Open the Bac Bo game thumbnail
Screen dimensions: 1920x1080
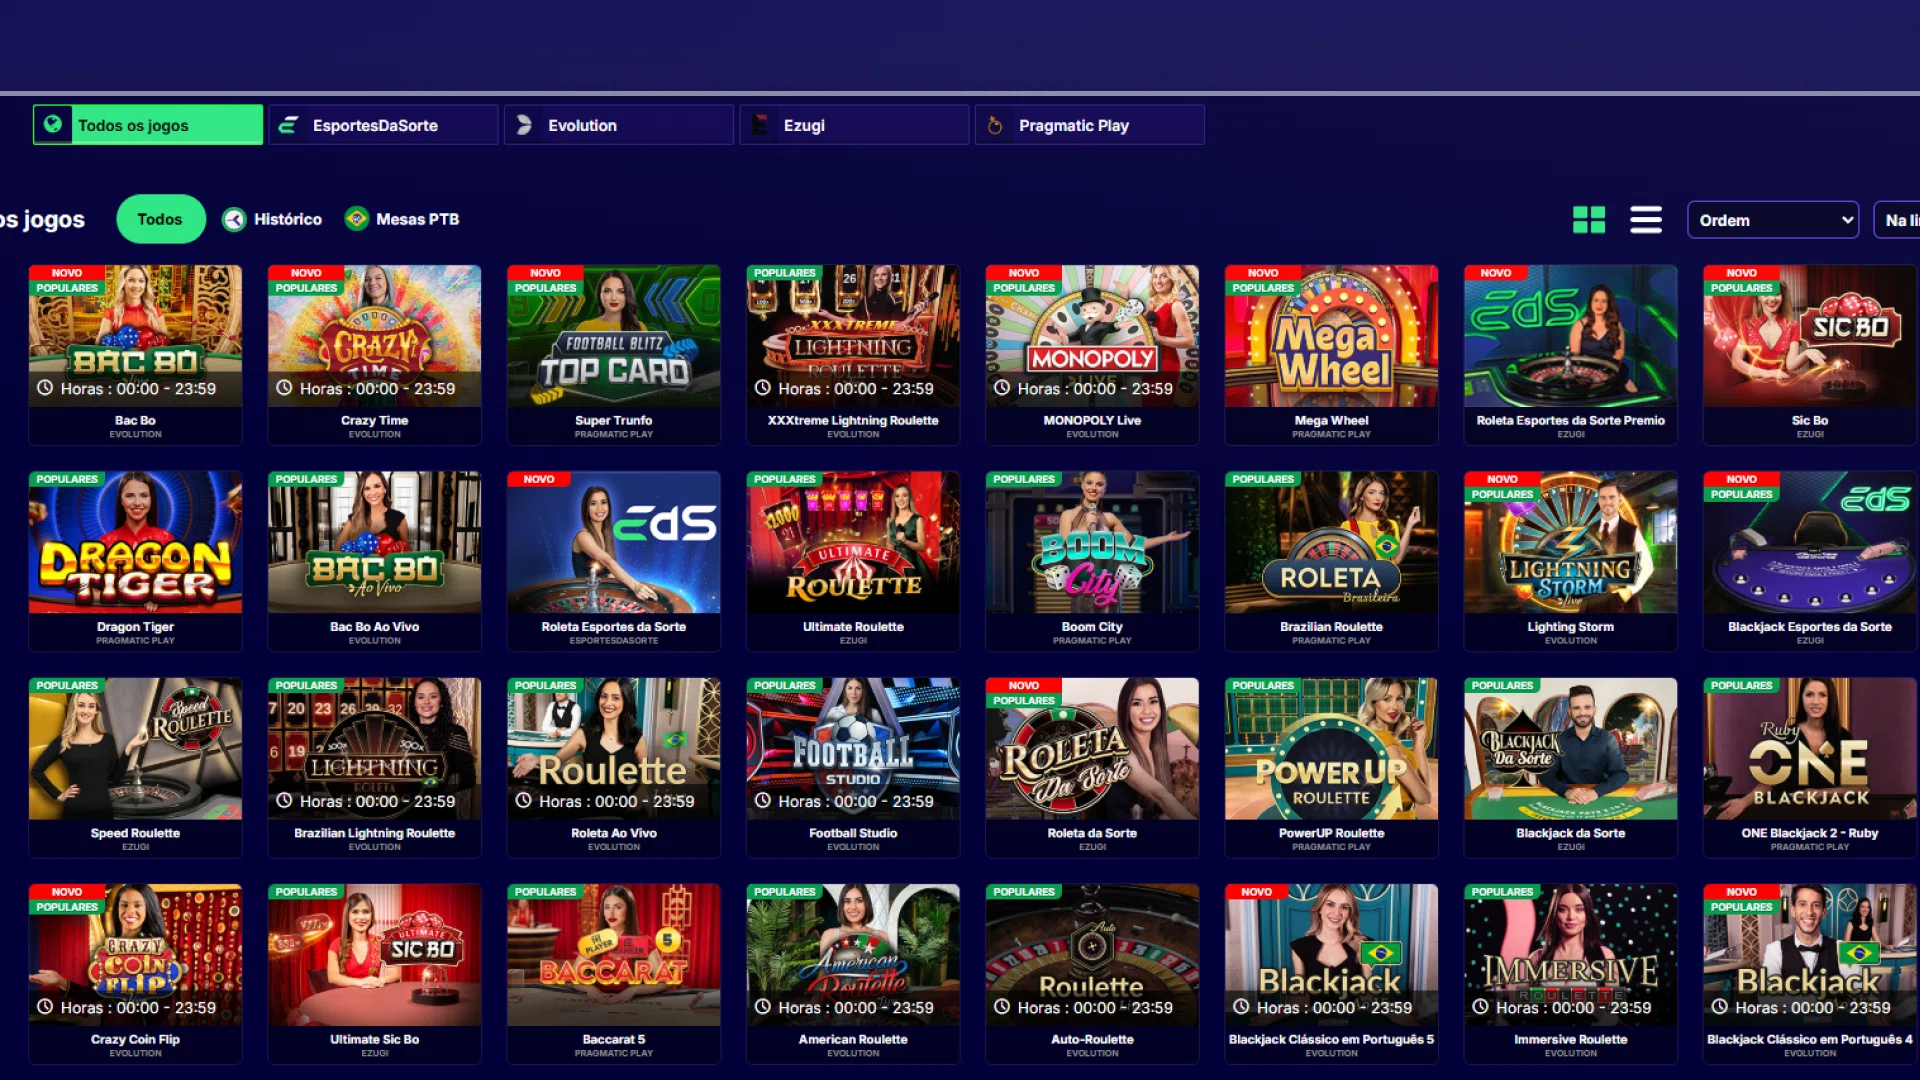pos(135,336)
